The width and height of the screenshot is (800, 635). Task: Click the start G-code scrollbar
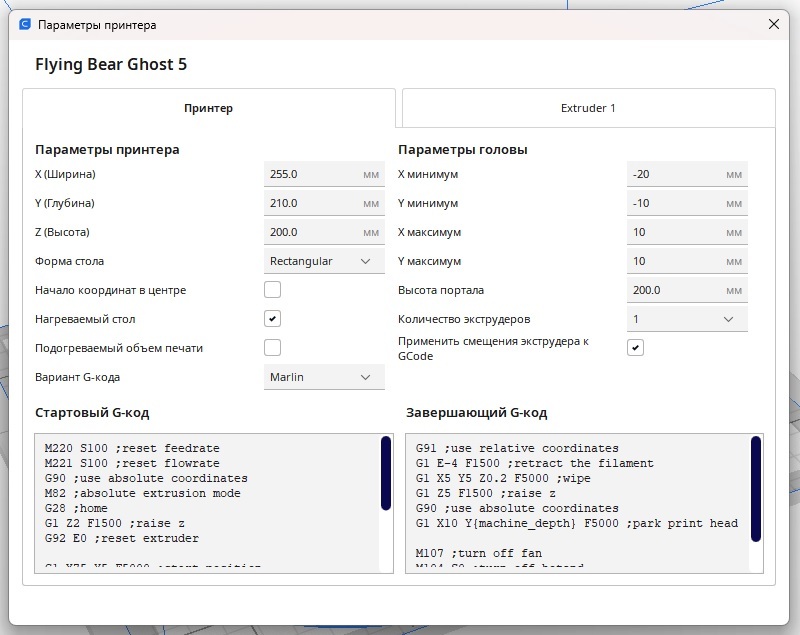pyautogui.click(x=386, y=473)
